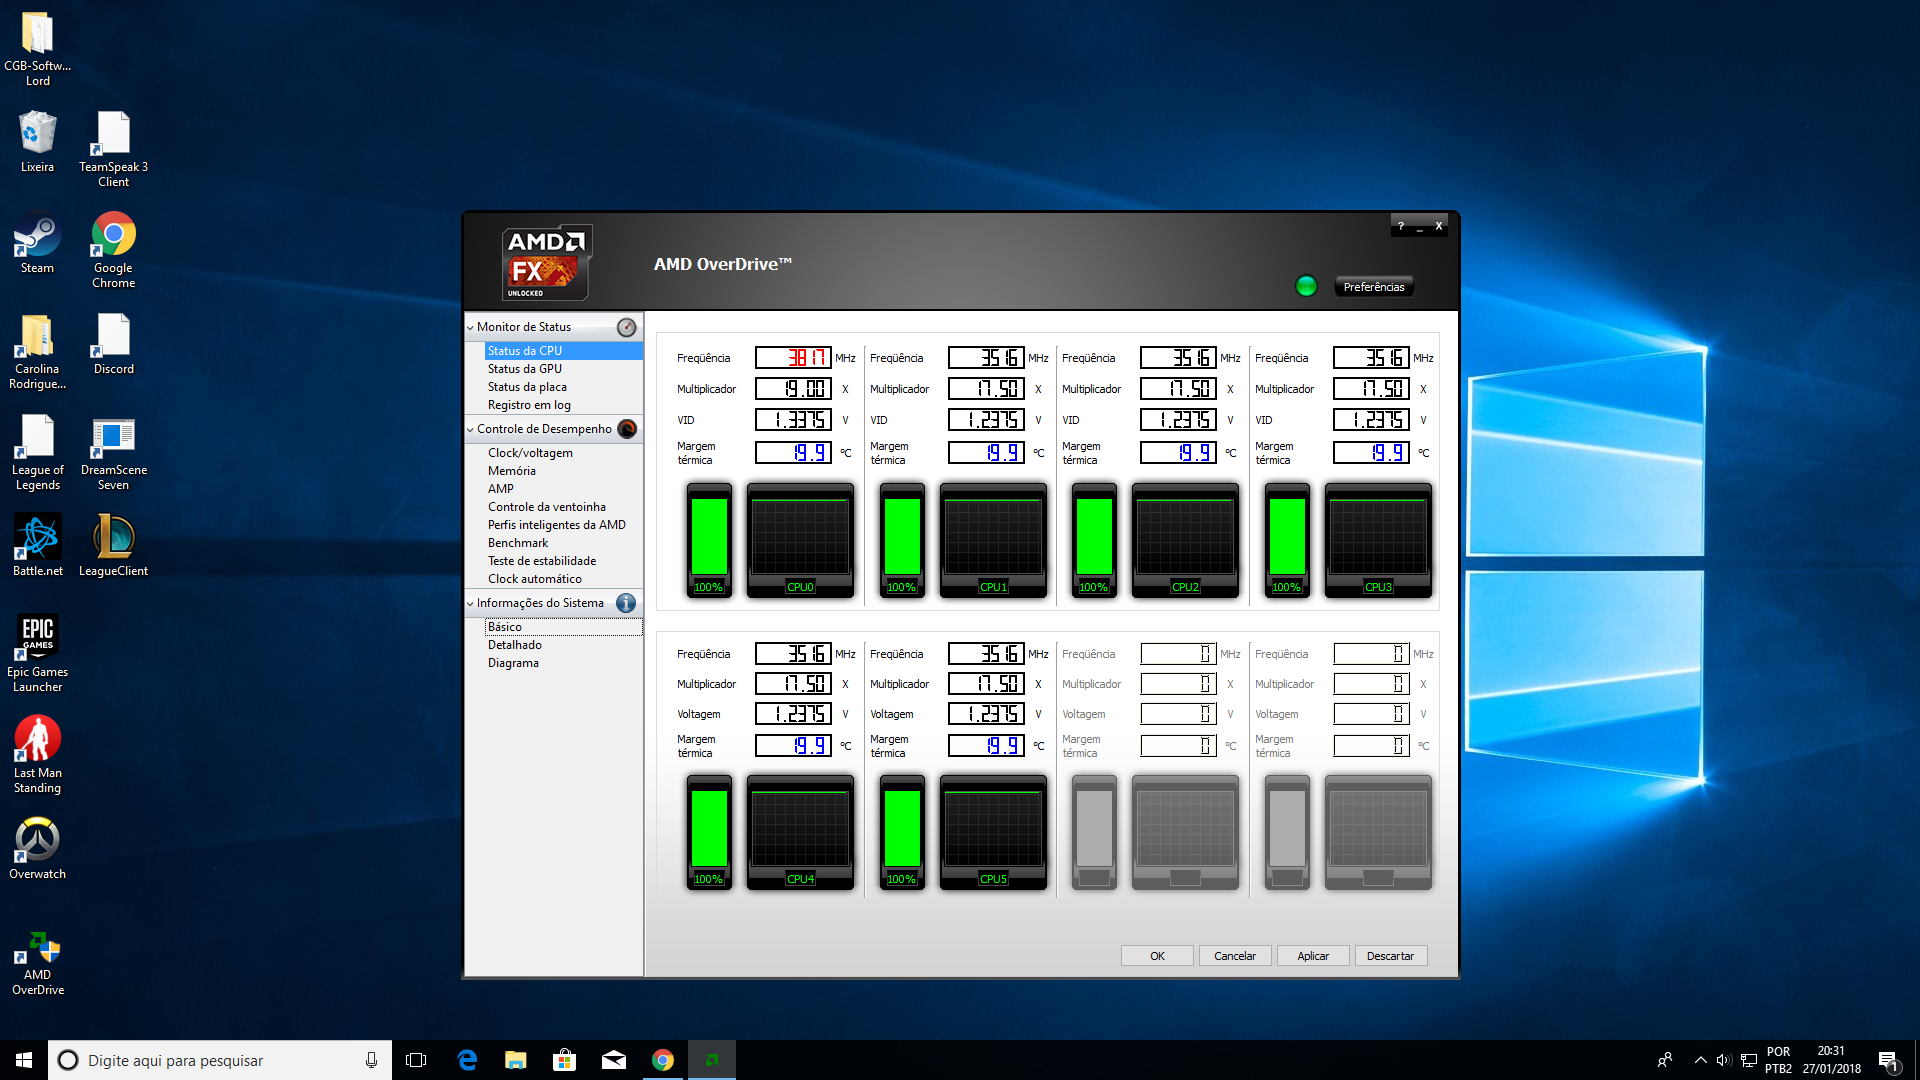Select TeamSpeak 3 Client desktop icon
The width and height of the screenshot is (1920, 1080).
[x=113, y=149]
